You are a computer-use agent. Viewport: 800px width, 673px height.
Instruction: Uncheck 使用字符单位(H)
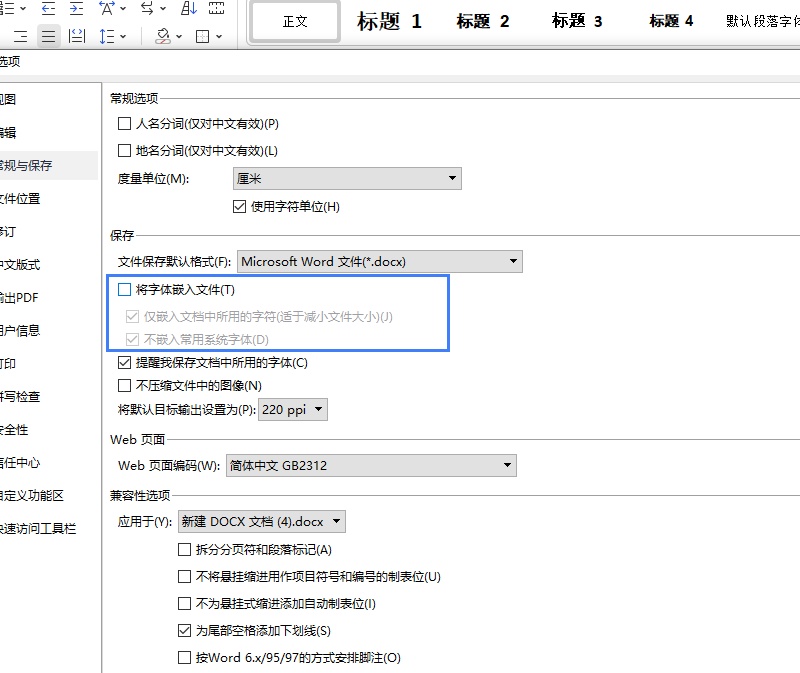(x=239, y=207)
